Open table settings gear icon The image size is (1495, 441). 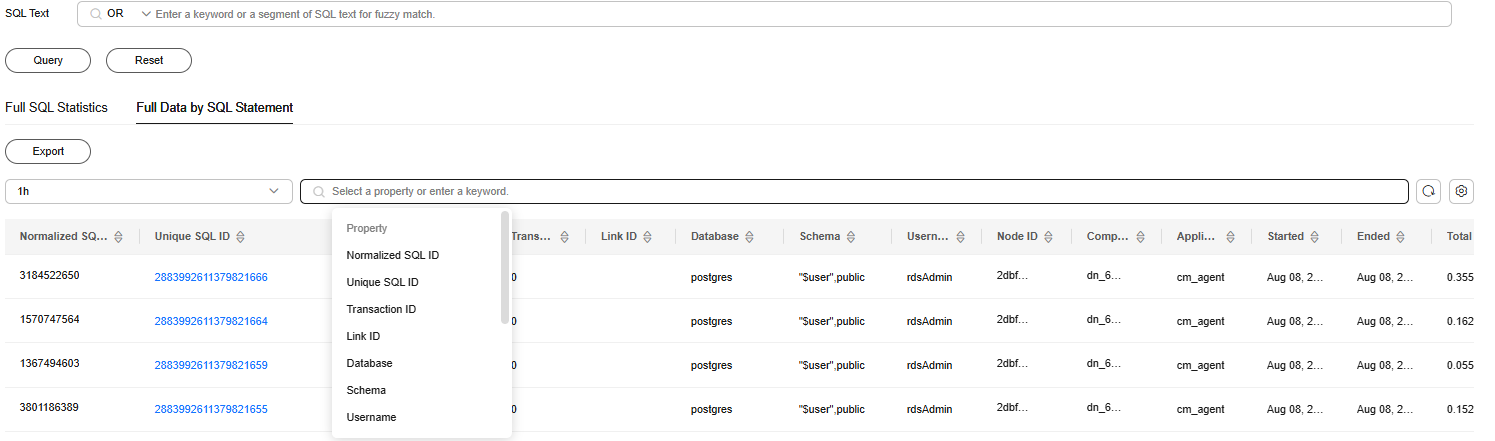pyautogui.click(x=1461, y=191)
